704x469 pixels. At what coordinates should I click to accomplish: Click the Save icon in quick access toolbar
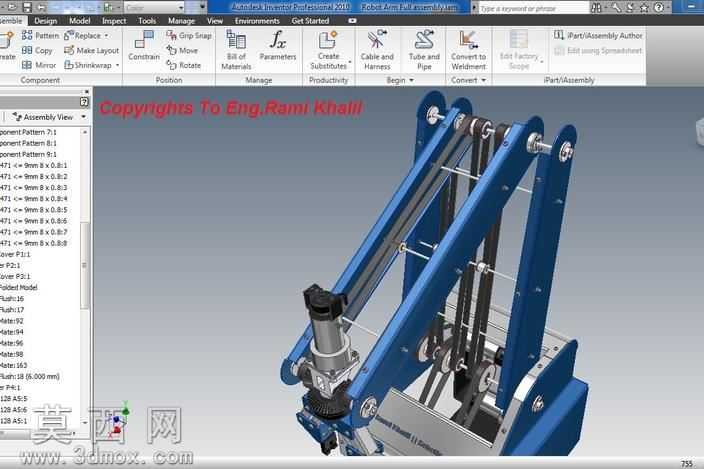27,8
